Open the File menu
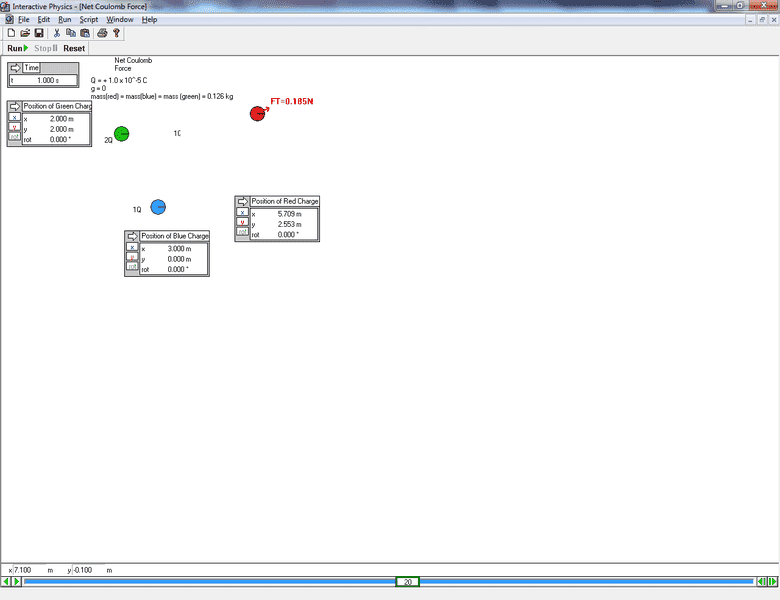 click(23, 19)
